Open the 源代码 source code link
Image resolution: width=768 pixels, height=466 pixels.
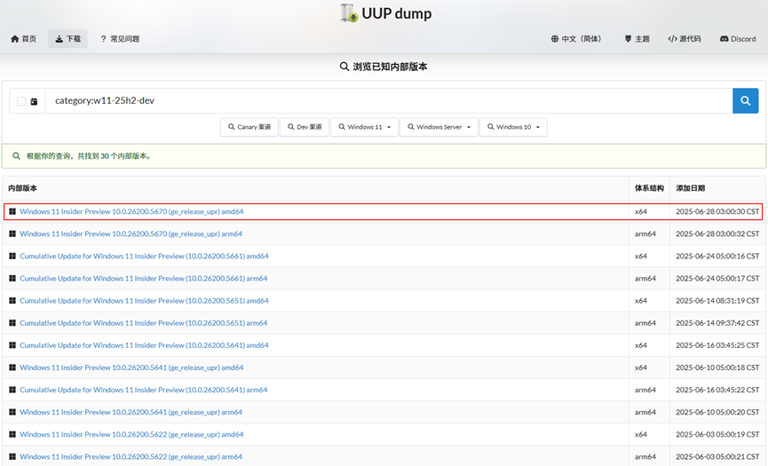[x=686, y=39]
